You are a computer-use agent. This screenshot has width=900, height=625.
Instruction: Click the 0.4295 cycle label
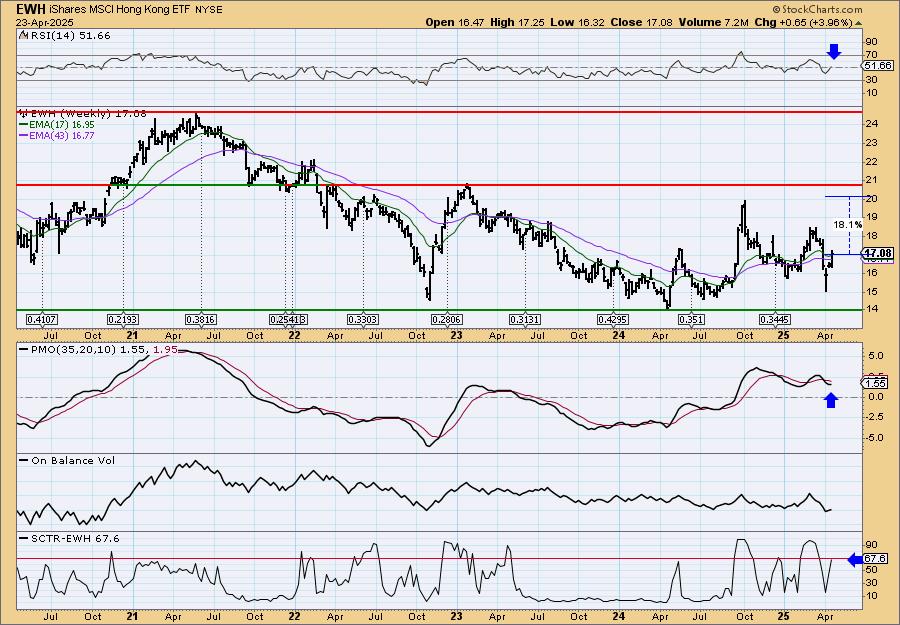(x=613, y=320)
